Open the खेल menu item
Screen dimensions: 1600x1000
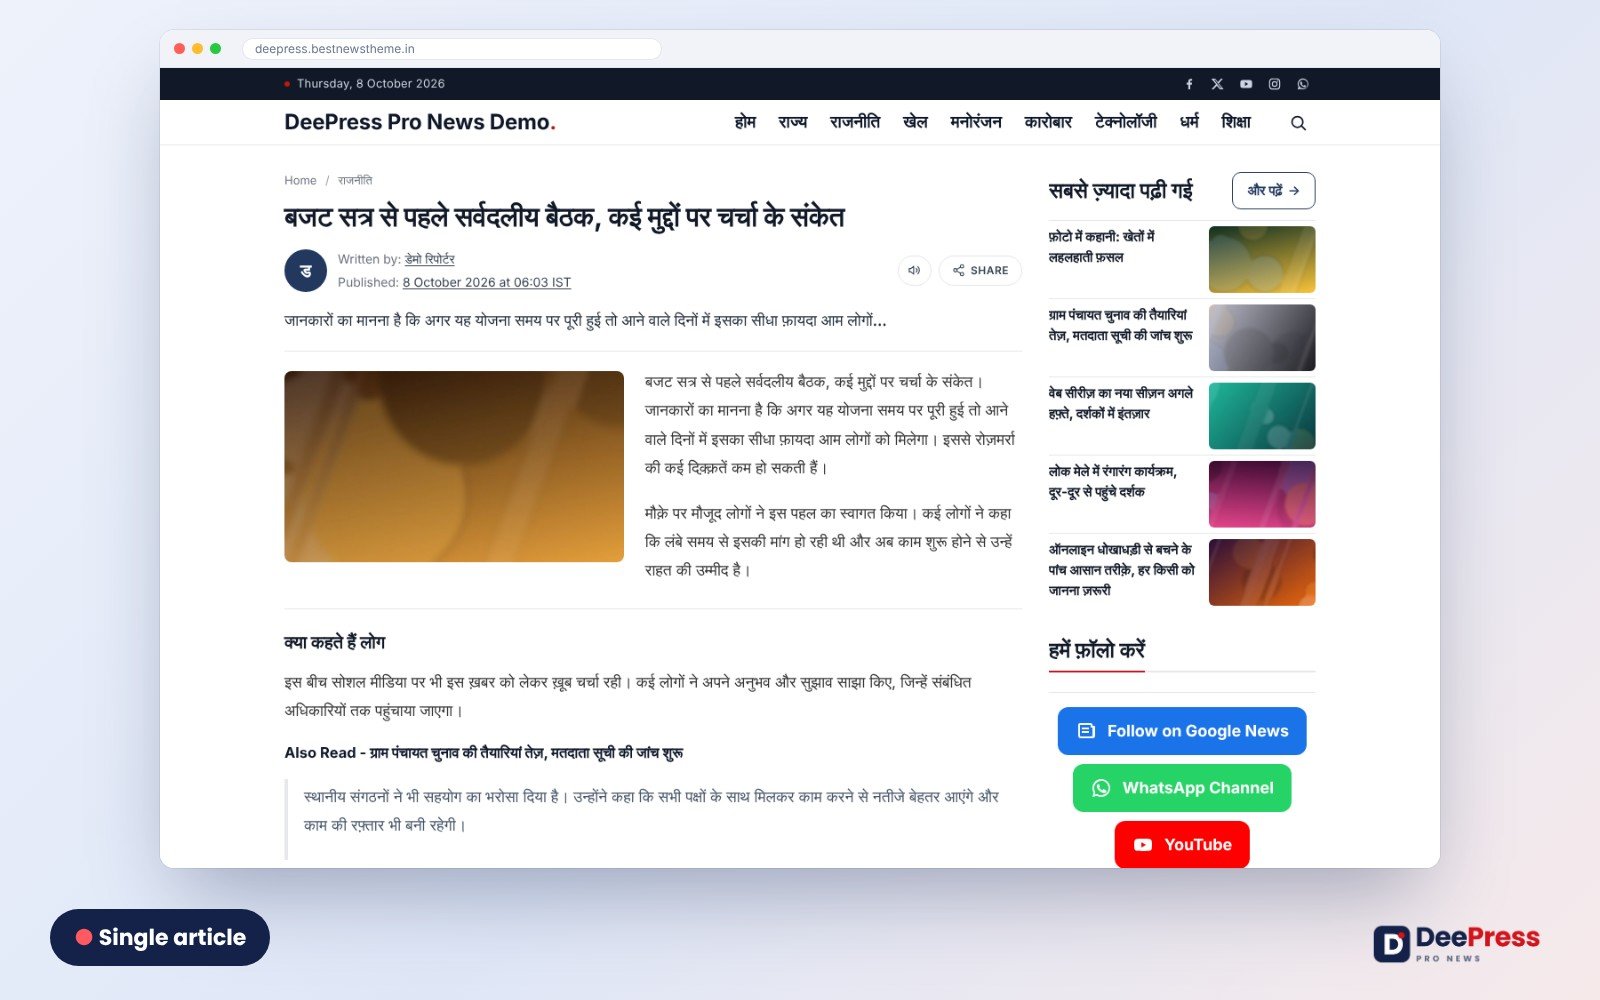point(915,122)
